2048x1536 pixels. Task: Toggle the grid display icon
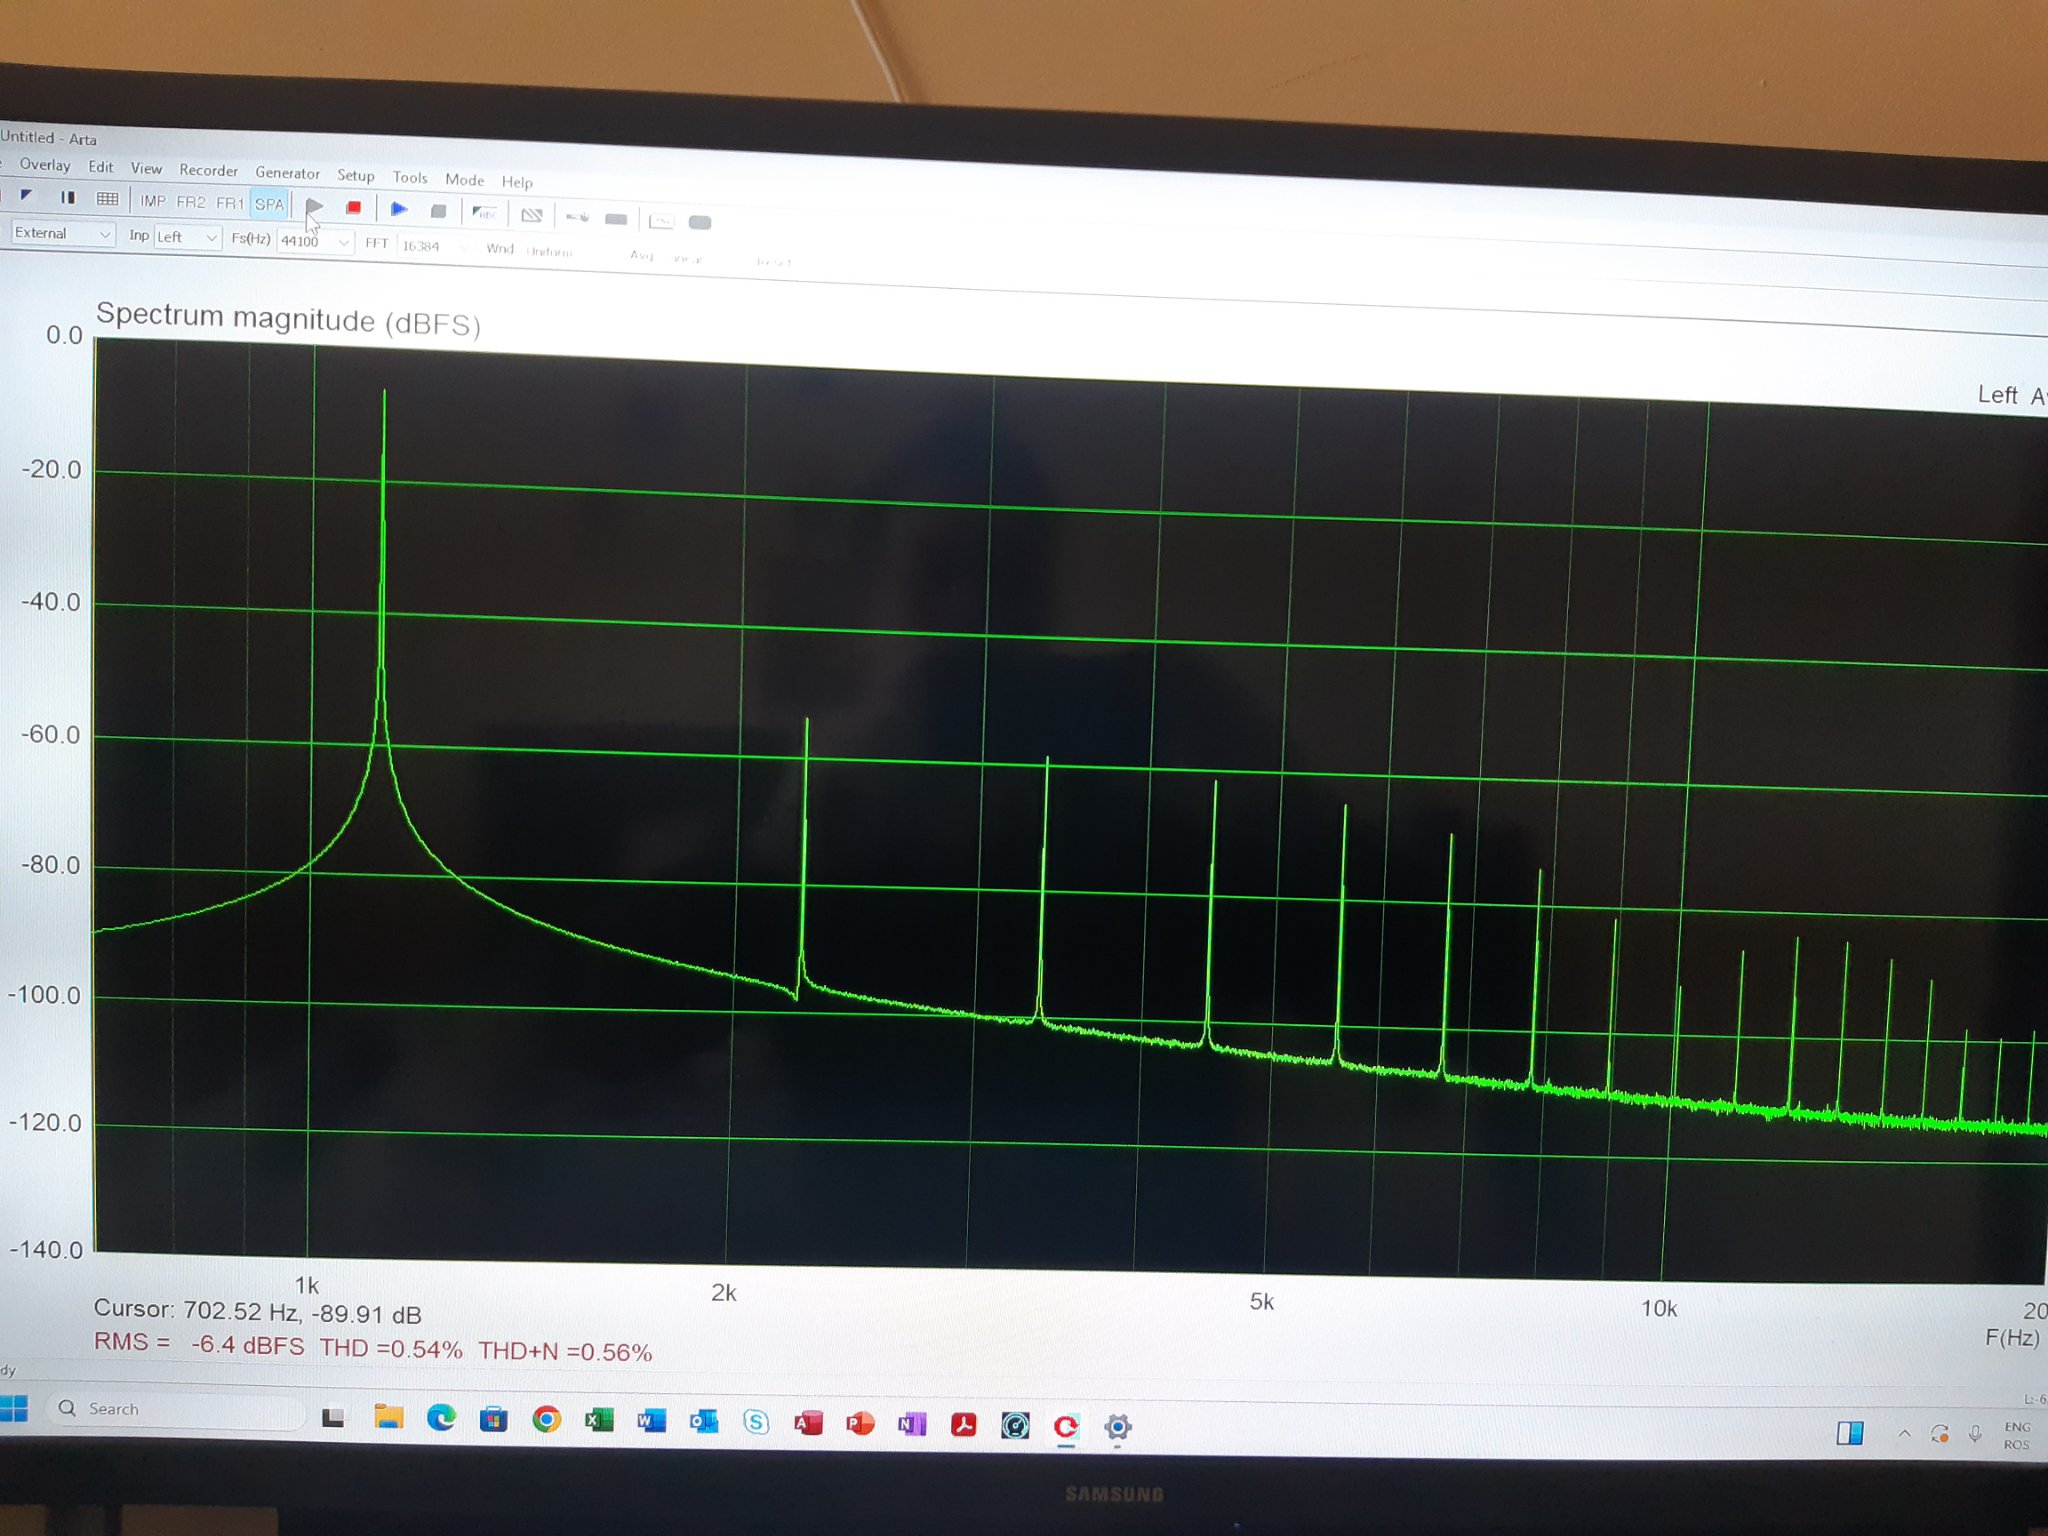(107, 199)
